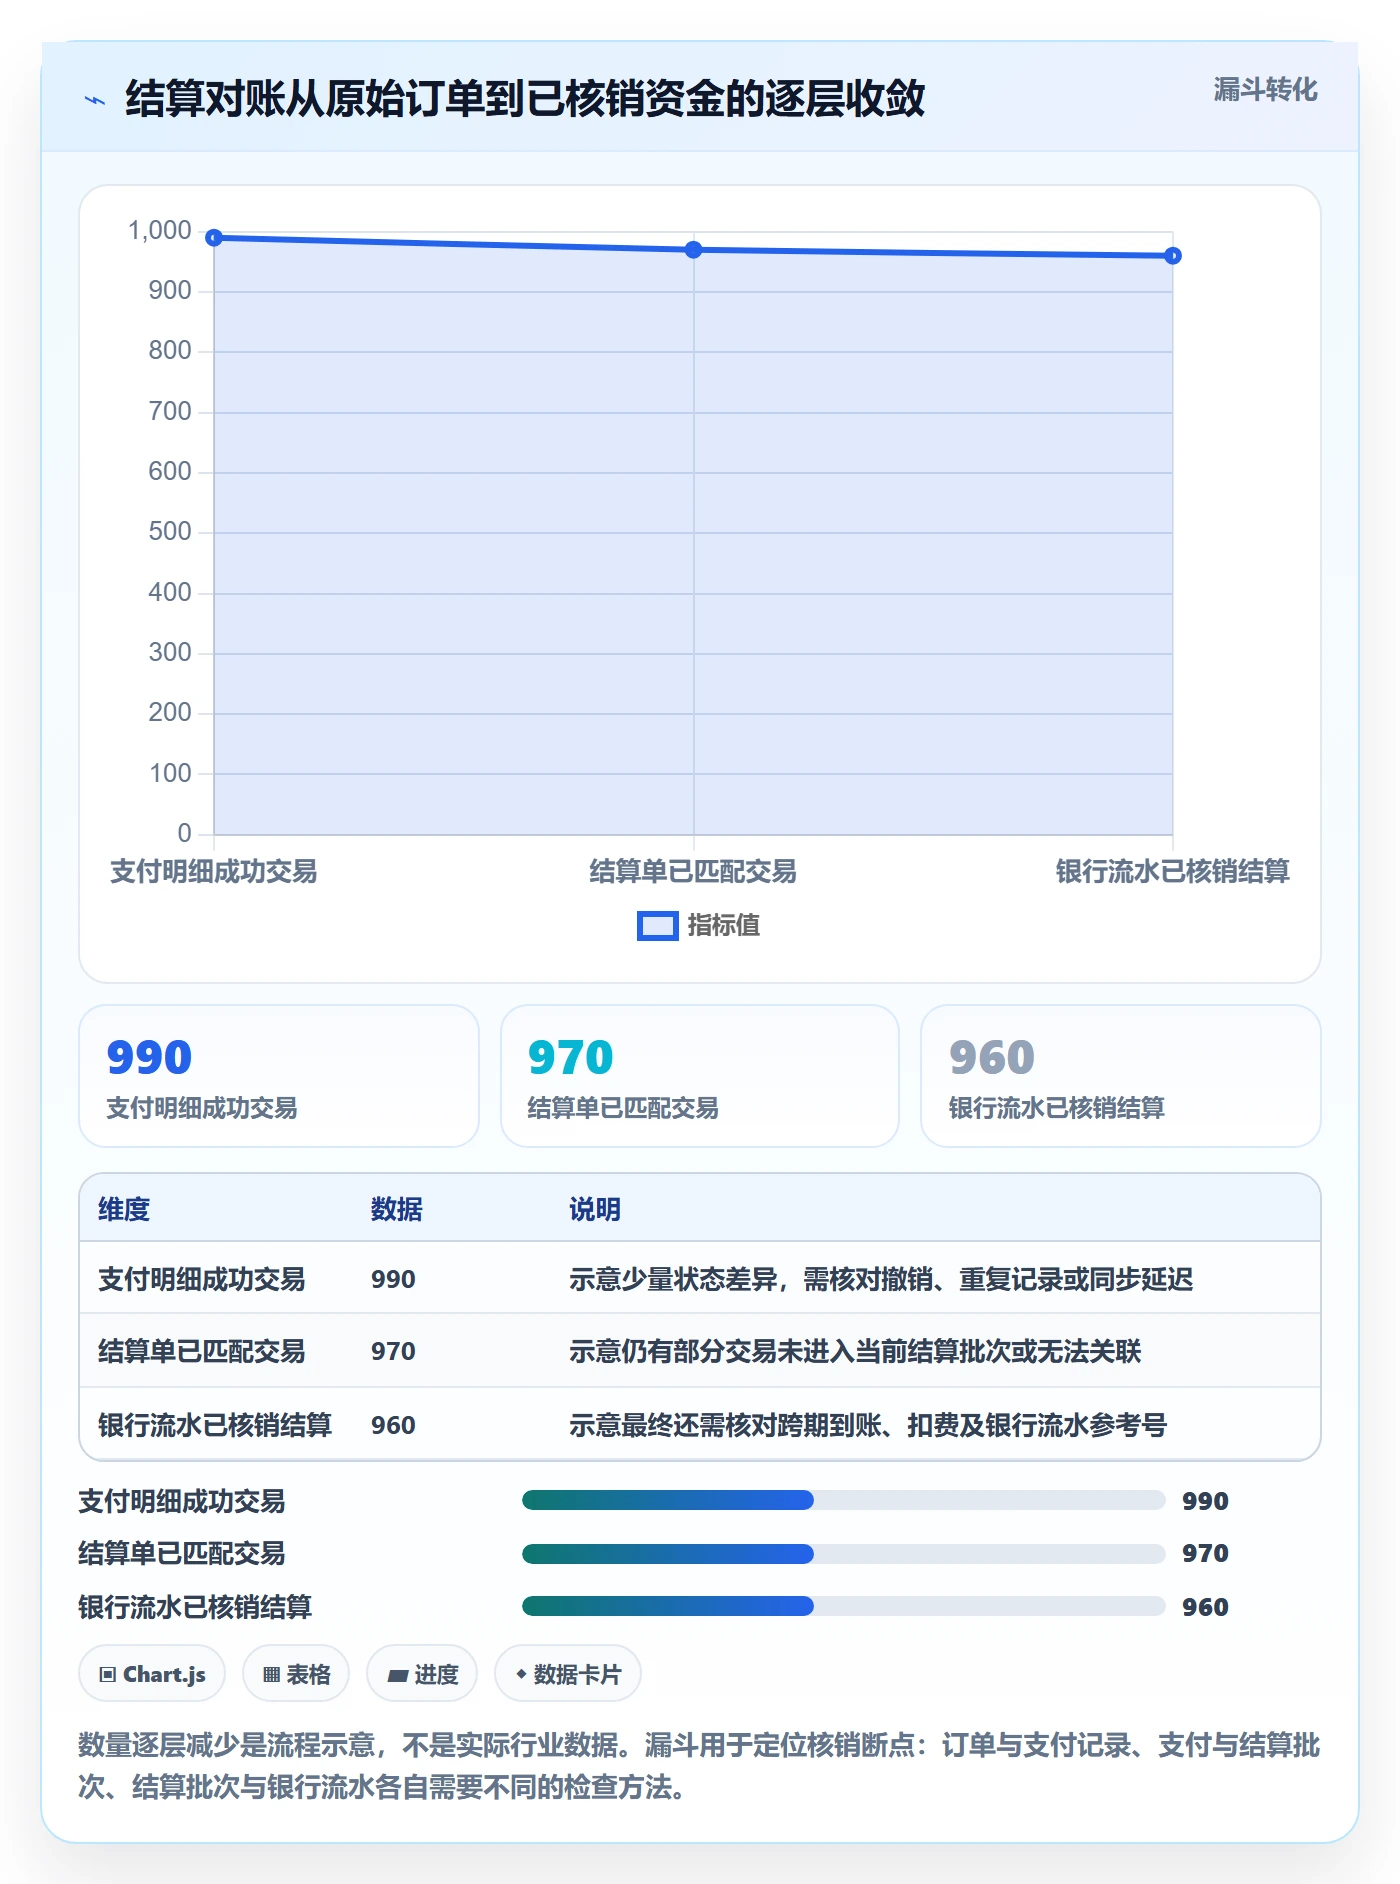Click progress value 960 at bar end

pos(1205,1607)
